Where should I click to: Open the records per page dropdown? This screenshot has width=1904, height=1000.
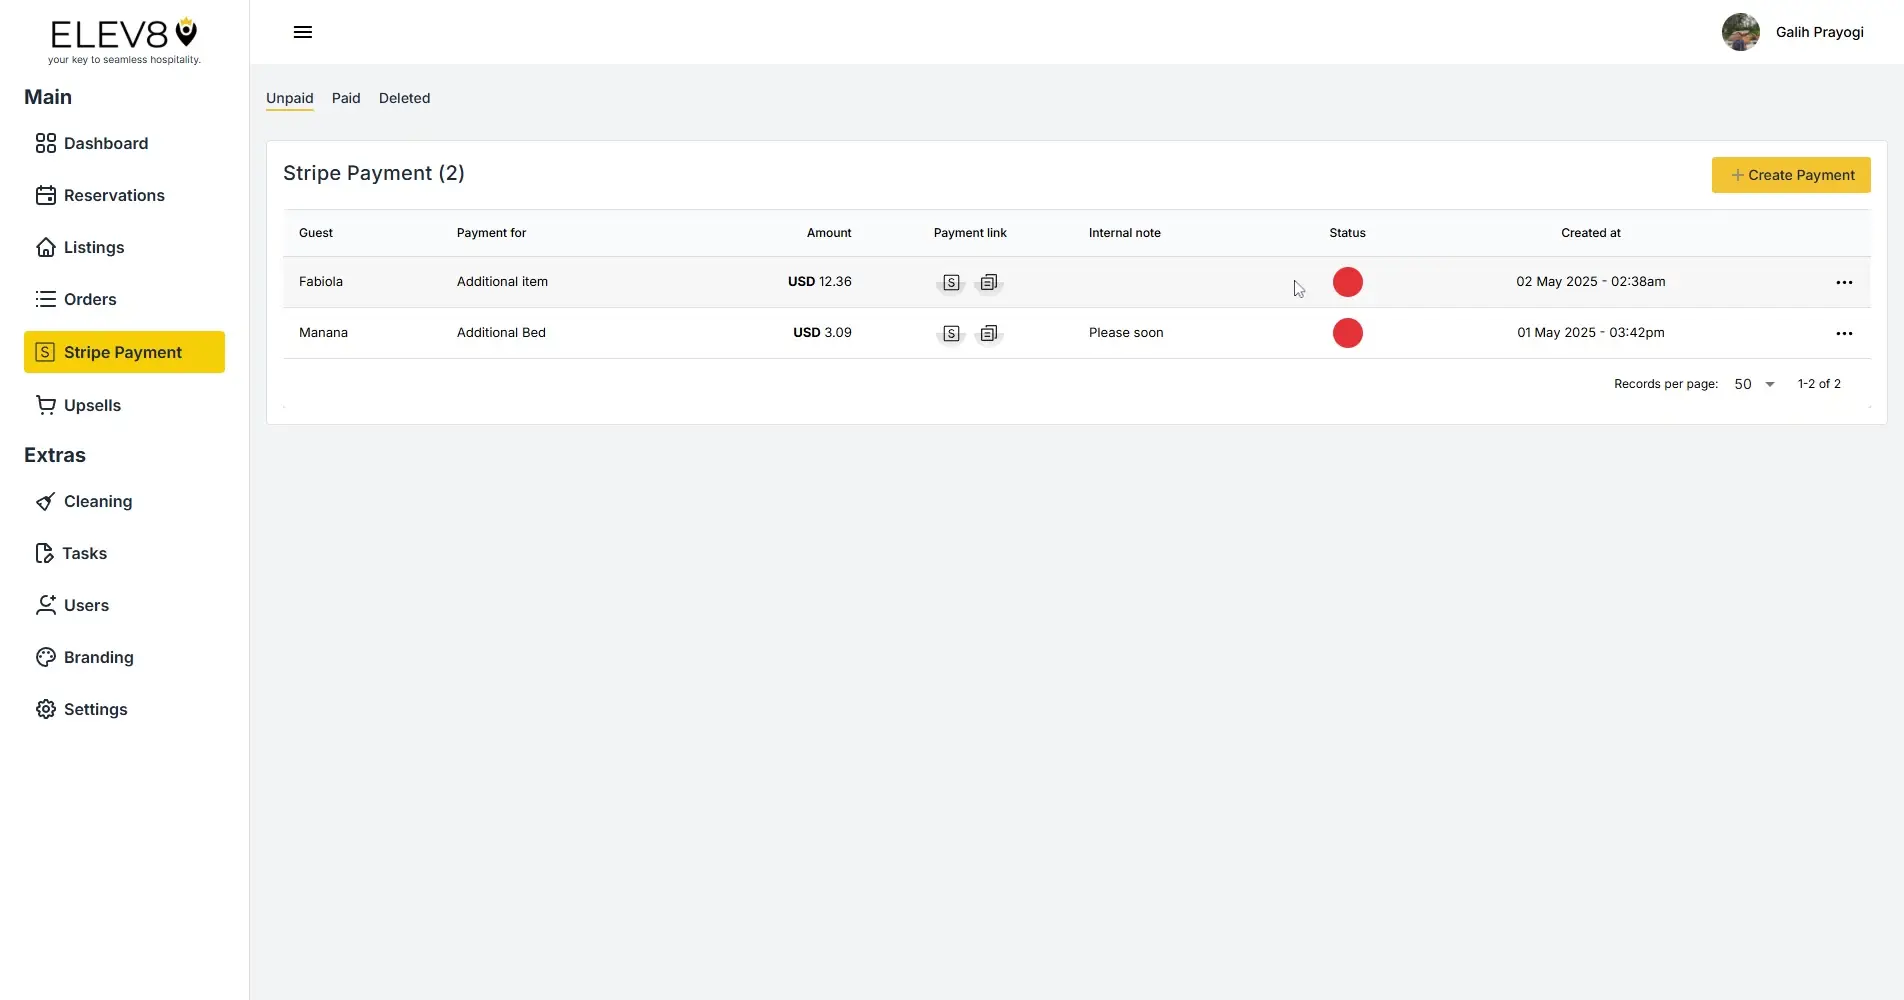tap(1753, 384)
